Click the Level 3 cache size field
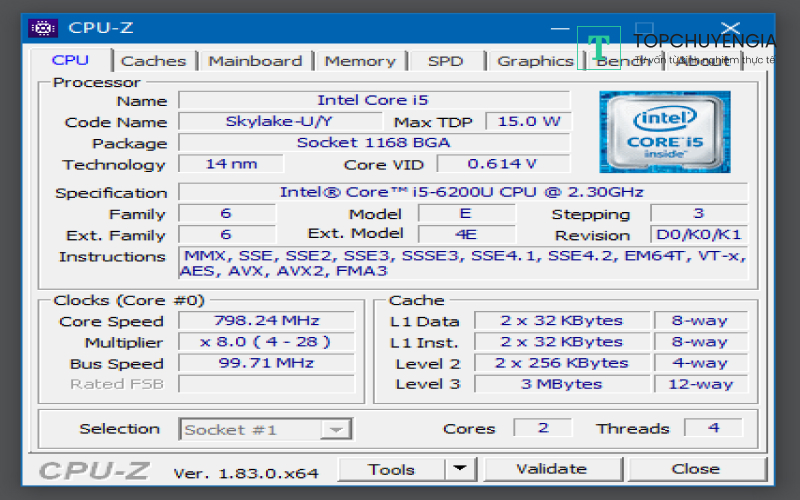The image size is (800, 500). click(x=561, y=384)
